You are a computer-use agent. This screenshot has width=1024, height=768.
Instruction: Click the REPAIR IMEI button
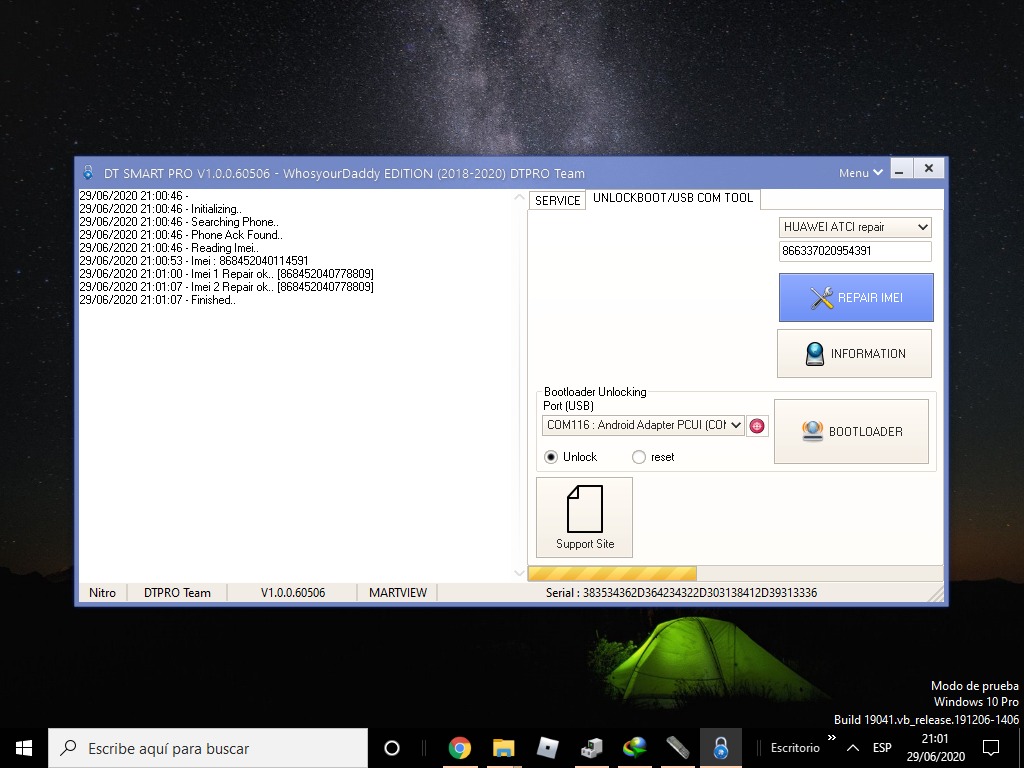[x=856, y=298]
